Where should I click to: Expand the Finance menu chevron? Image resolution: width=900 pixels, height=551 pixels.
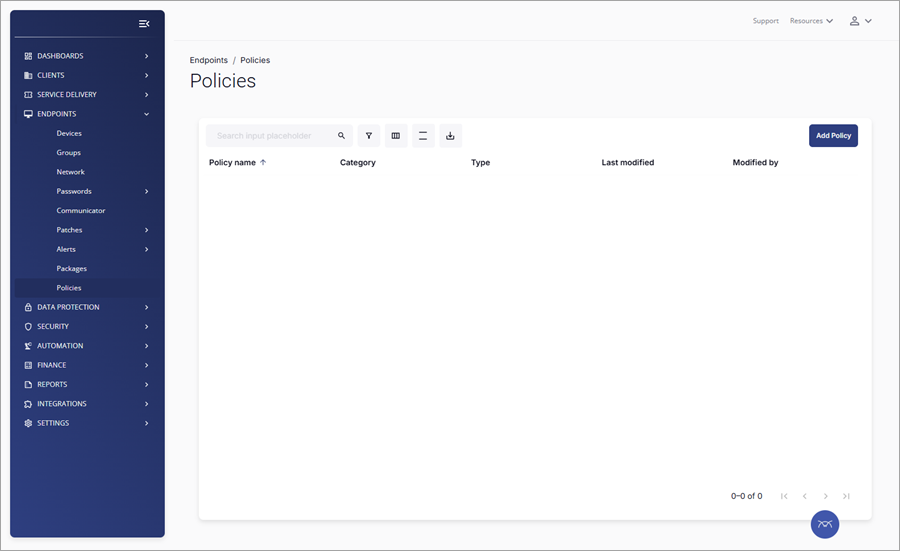coord(146,365)
